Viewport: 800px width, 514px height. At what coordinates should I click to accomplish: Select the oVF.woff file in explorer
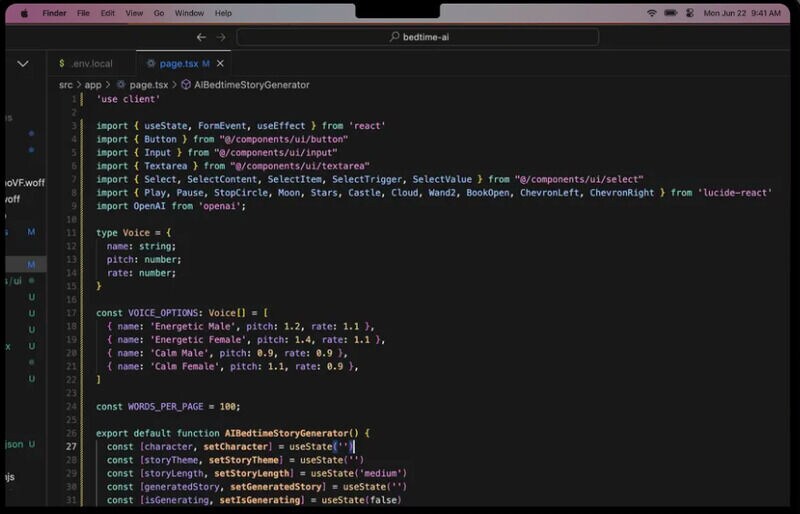[24, 182]
